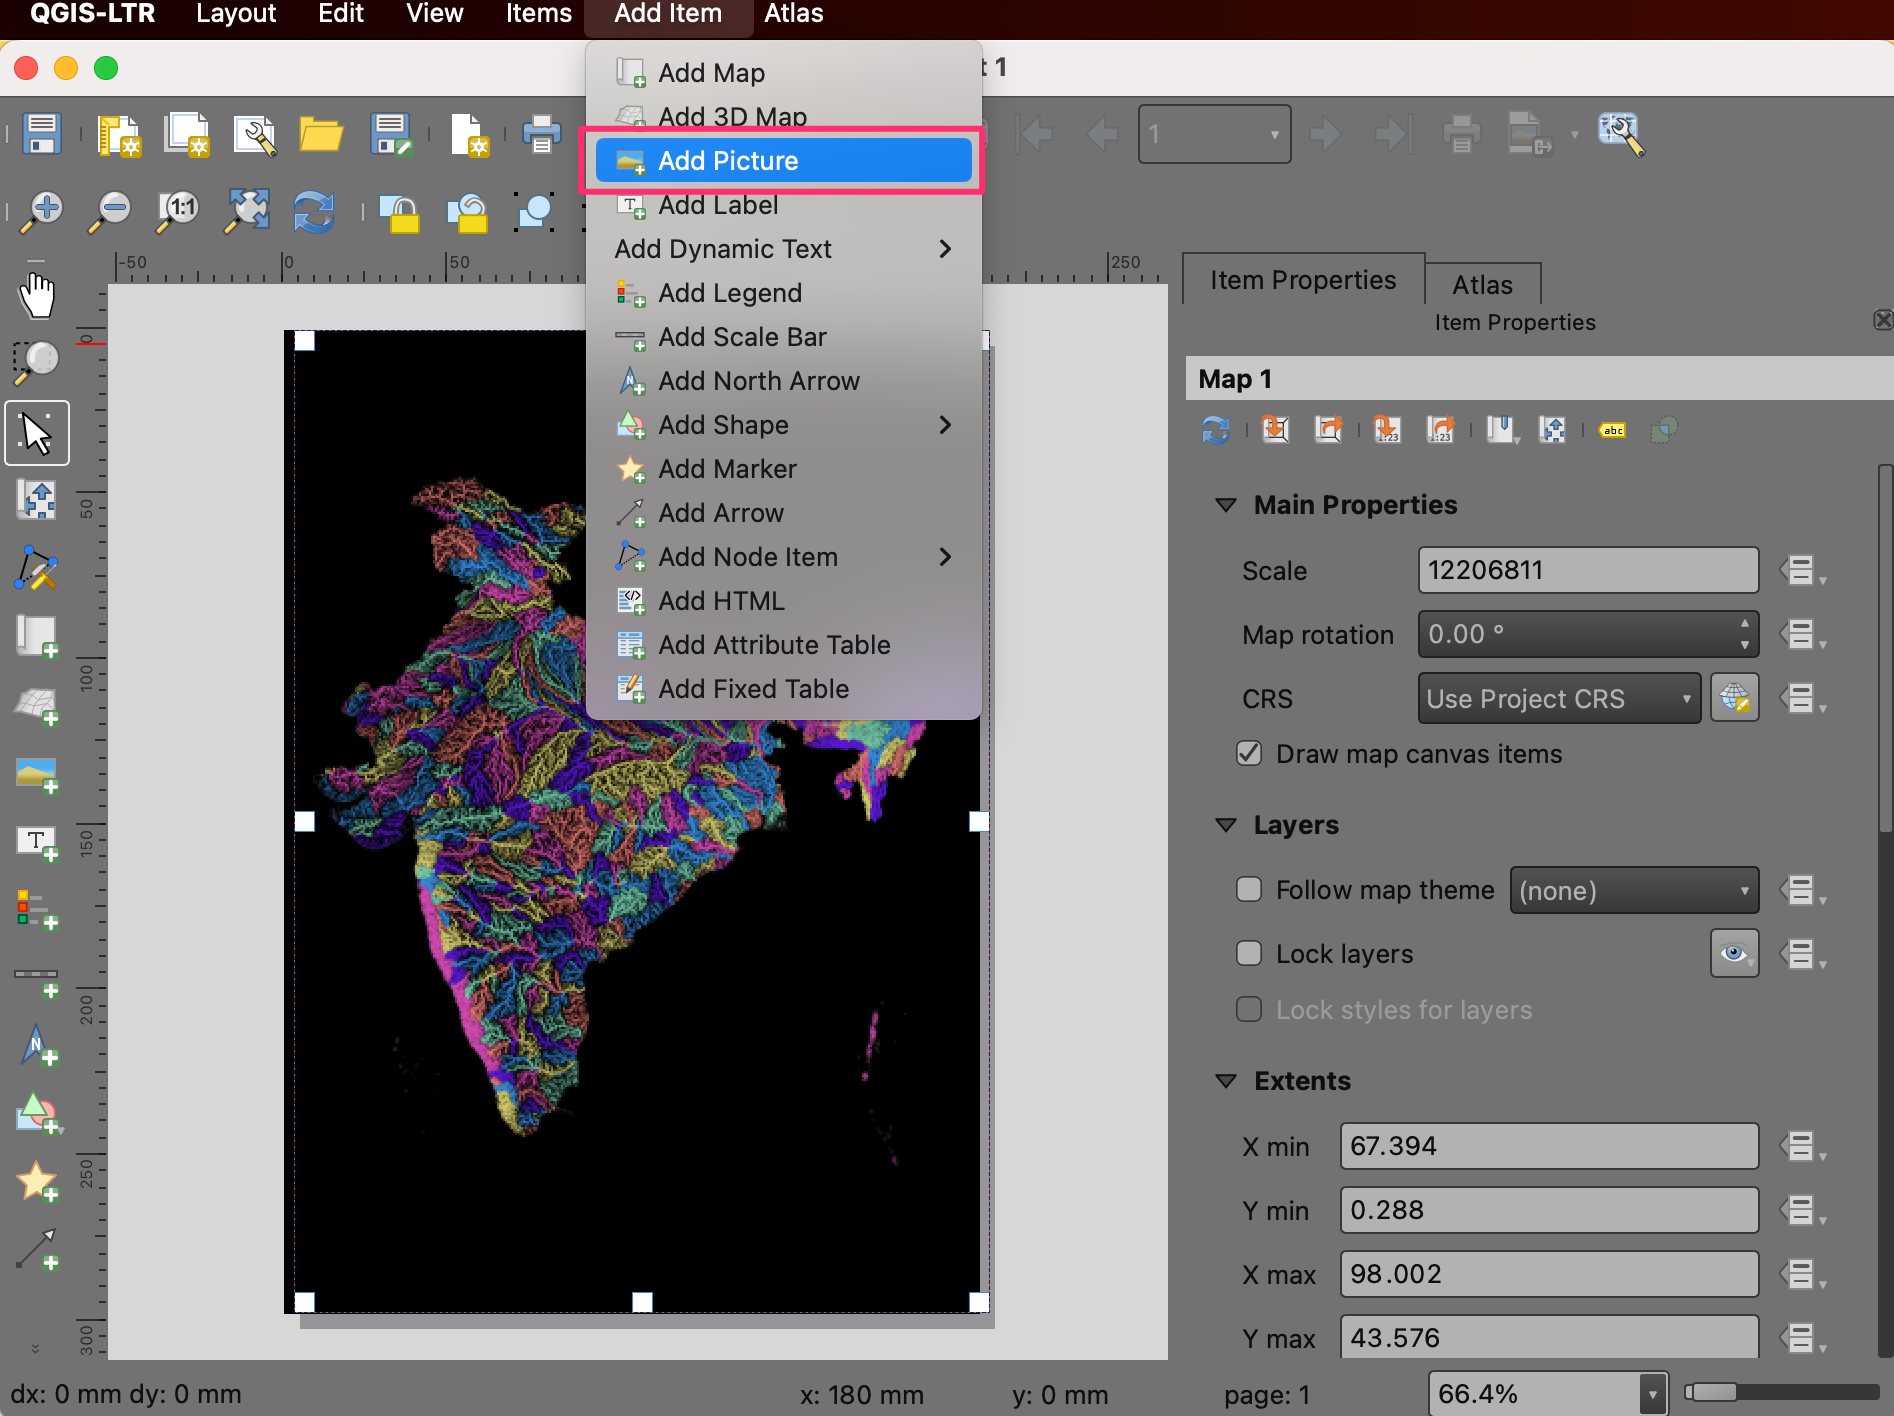Click the Select CRS globe button
The width and height of the screenshot is (1894, 1416).
(x=1734, y=698)
